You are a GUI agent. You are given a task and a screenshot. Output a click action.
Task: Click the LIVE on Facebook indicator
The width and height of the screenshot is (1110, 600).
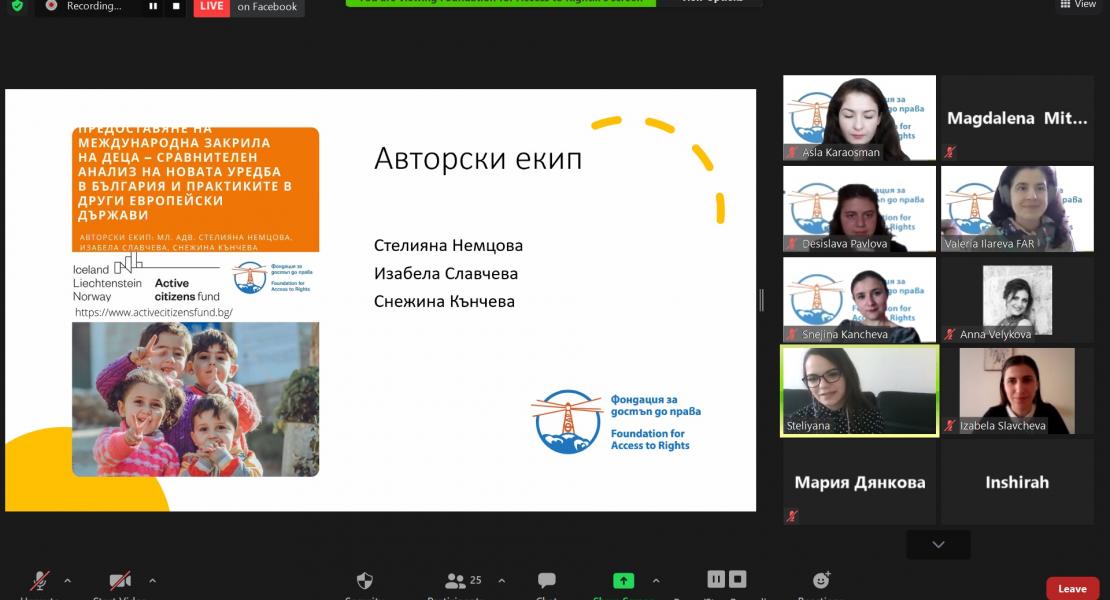point(249,7)
